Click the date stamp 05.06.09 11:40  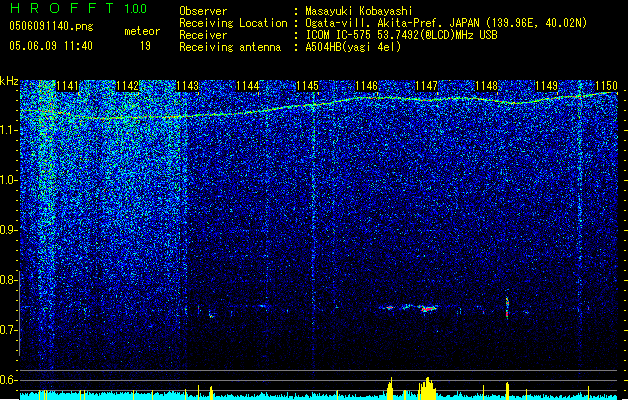[x=51, y=46]
